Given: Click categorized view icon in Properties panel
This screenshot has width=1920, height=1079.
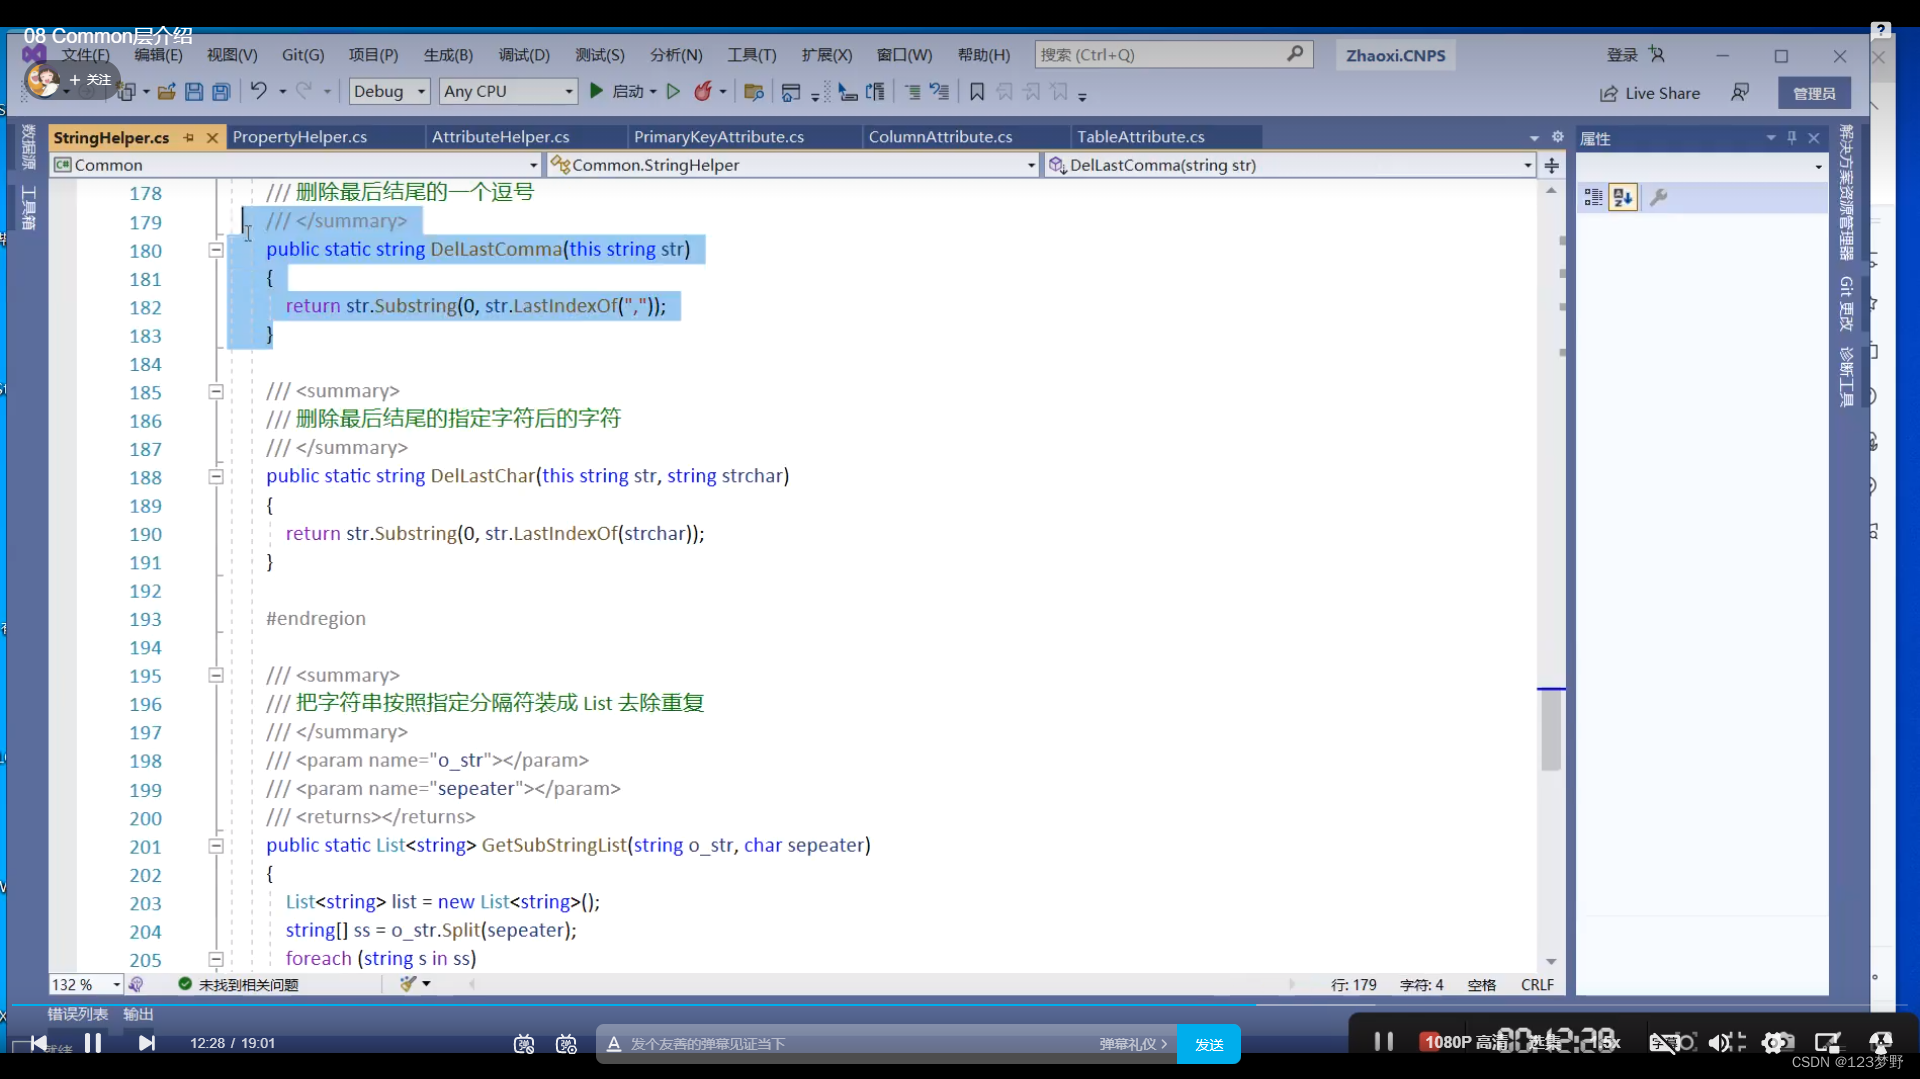Looking at the screenshot, I should [x=1593, y=197].
